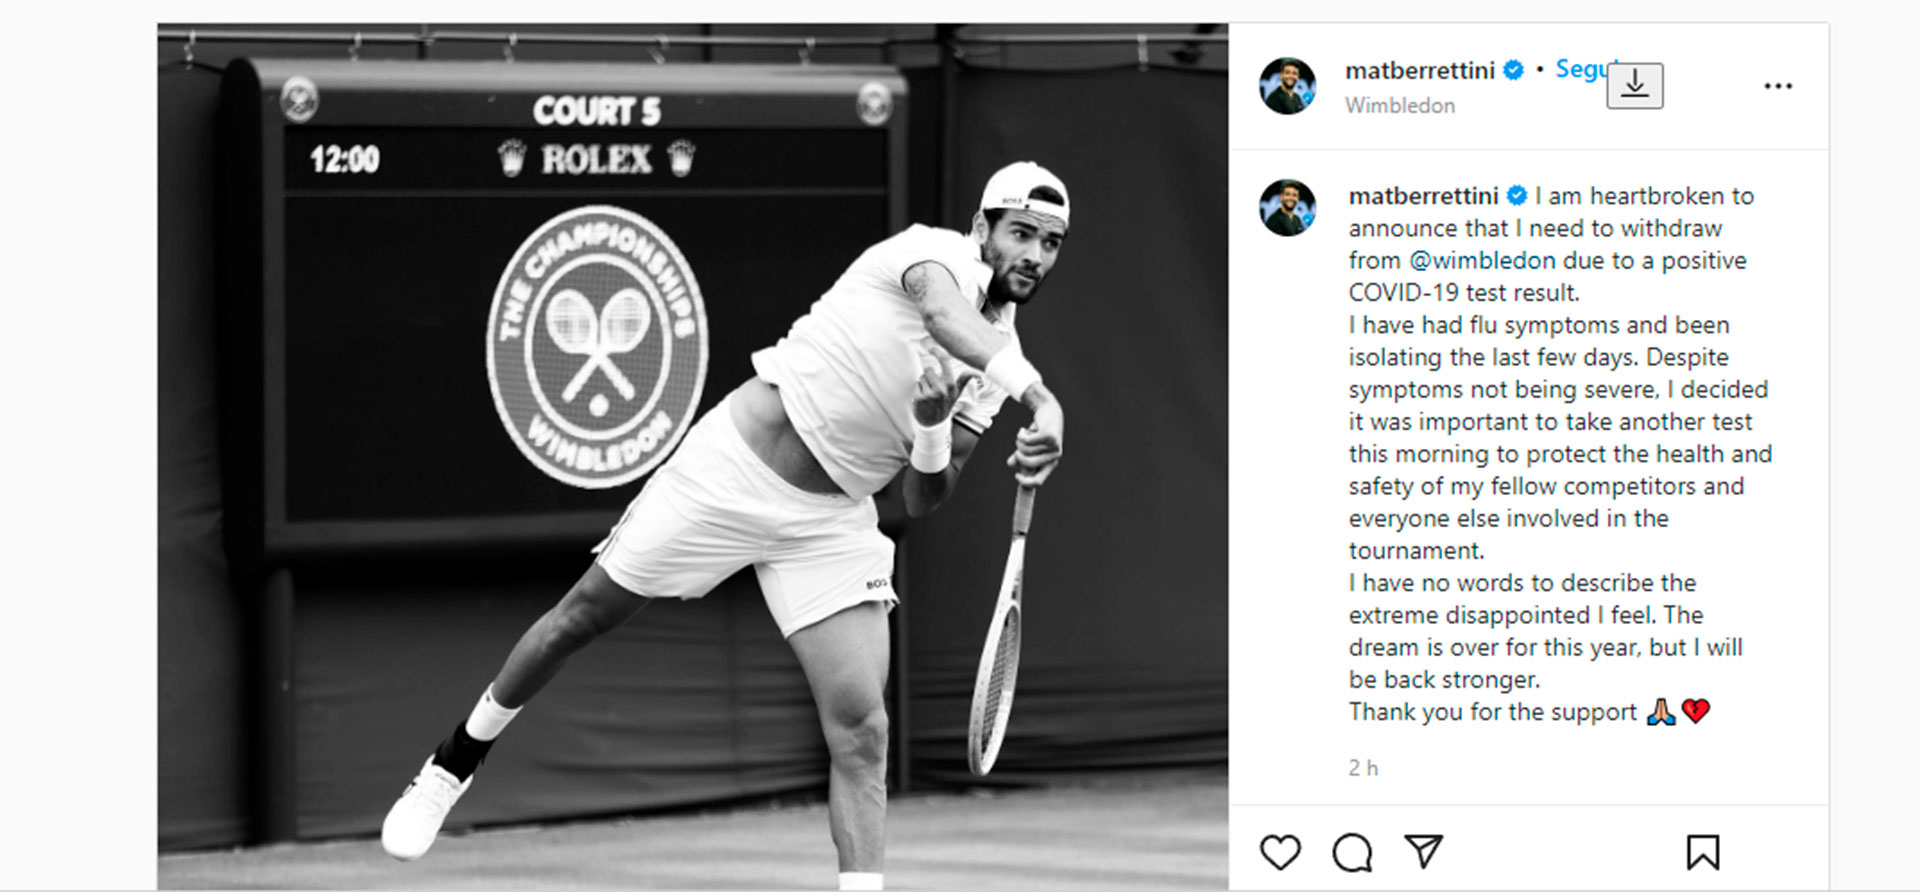This screenshot has height=892, width=1920.
Task: Click matberrettini username in post header
Action: 1420,70
